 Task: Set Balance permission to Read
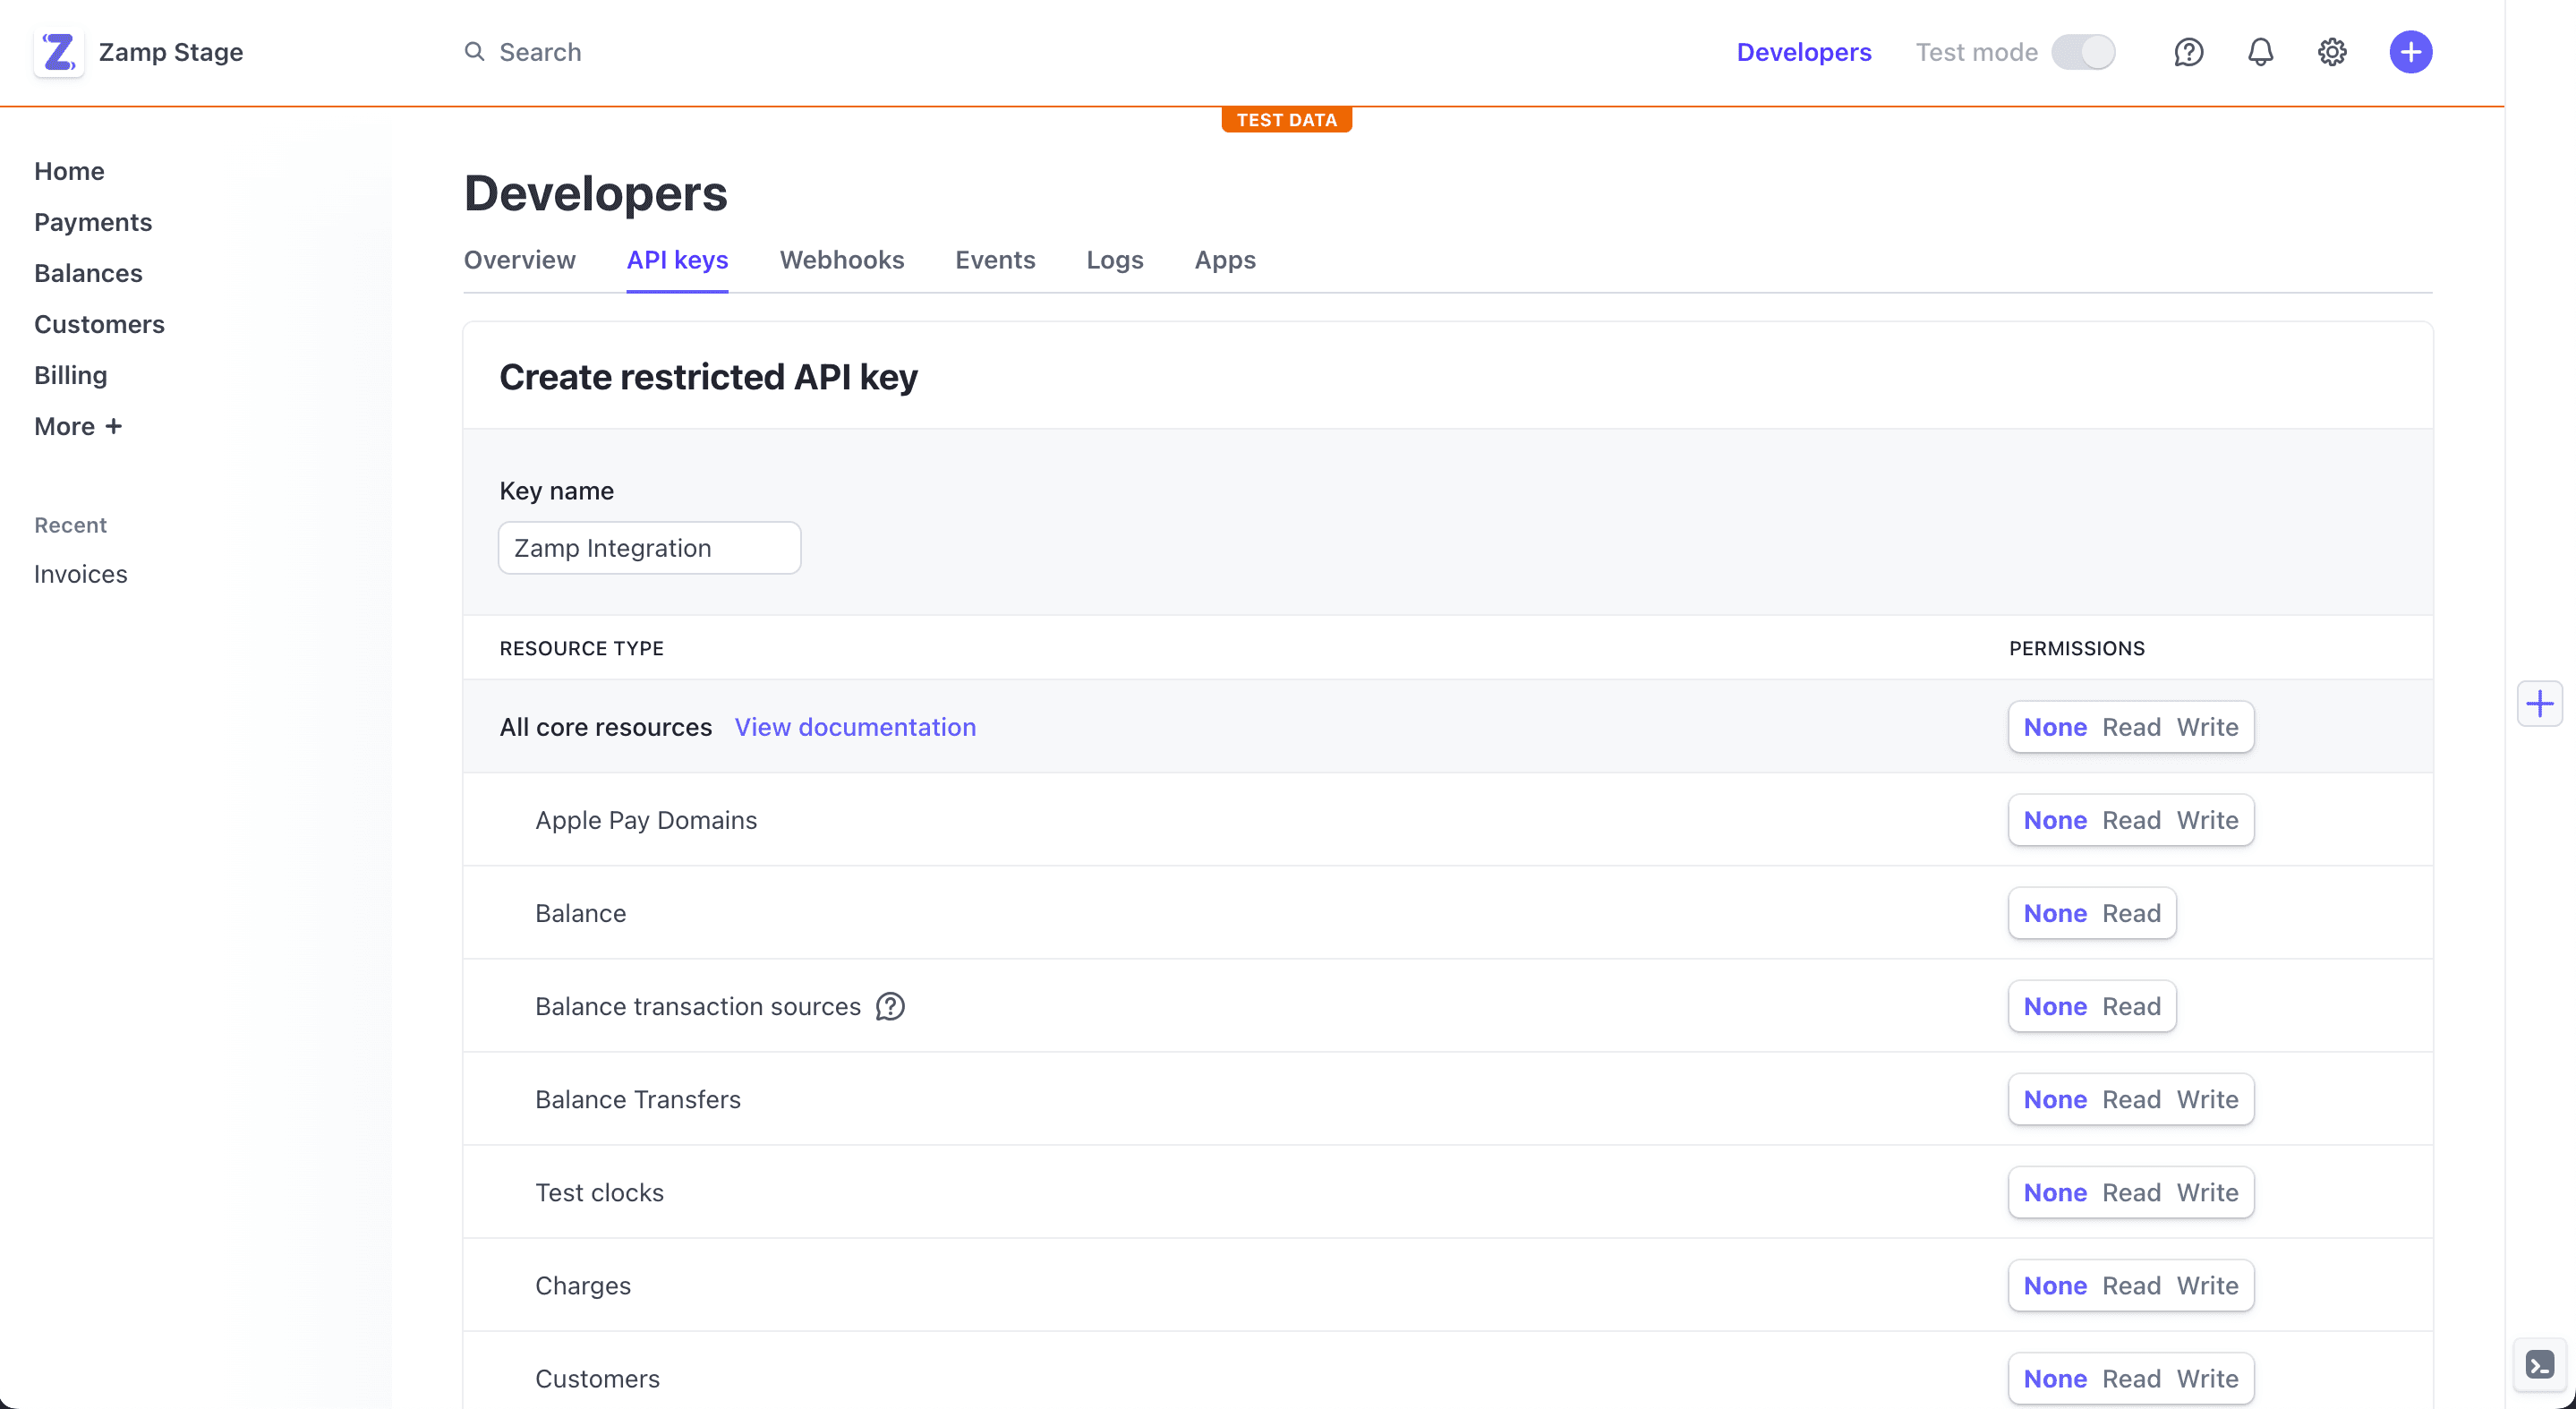2131,913
